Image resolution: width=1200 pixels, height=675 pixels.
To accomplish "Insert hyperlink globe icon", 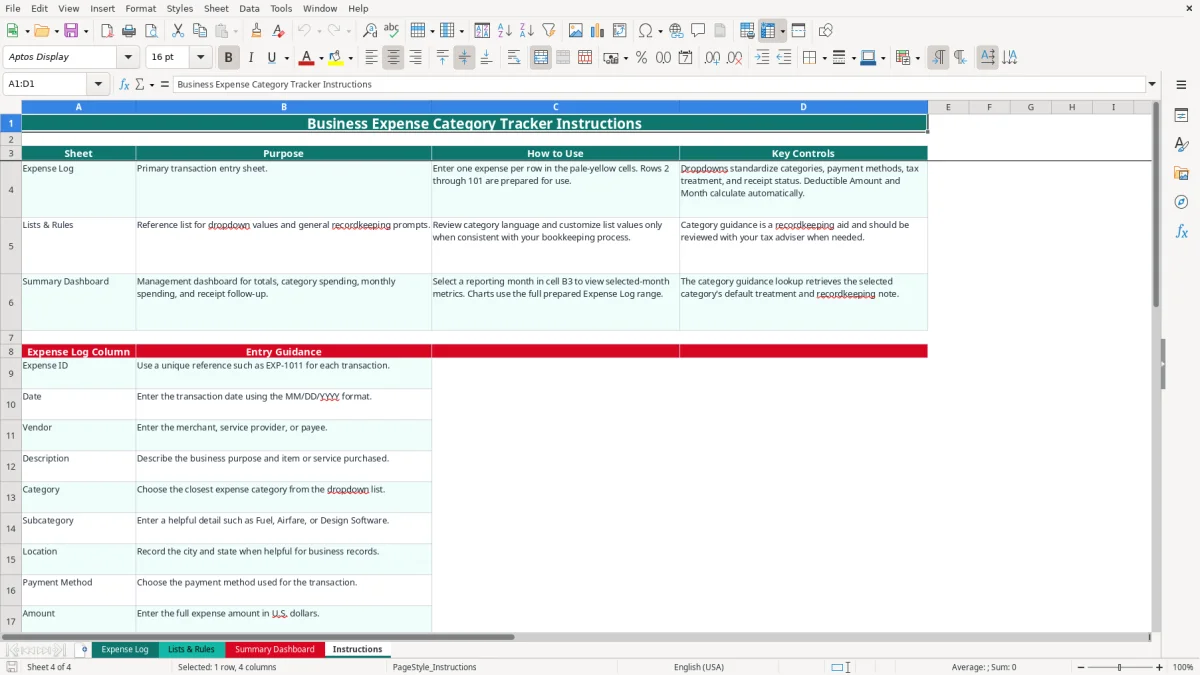I will click(x=676, y=31).
